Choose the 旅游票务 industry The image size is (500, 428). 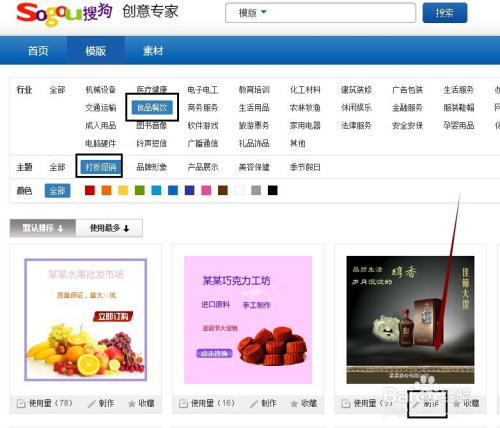[x=254, y=125]
